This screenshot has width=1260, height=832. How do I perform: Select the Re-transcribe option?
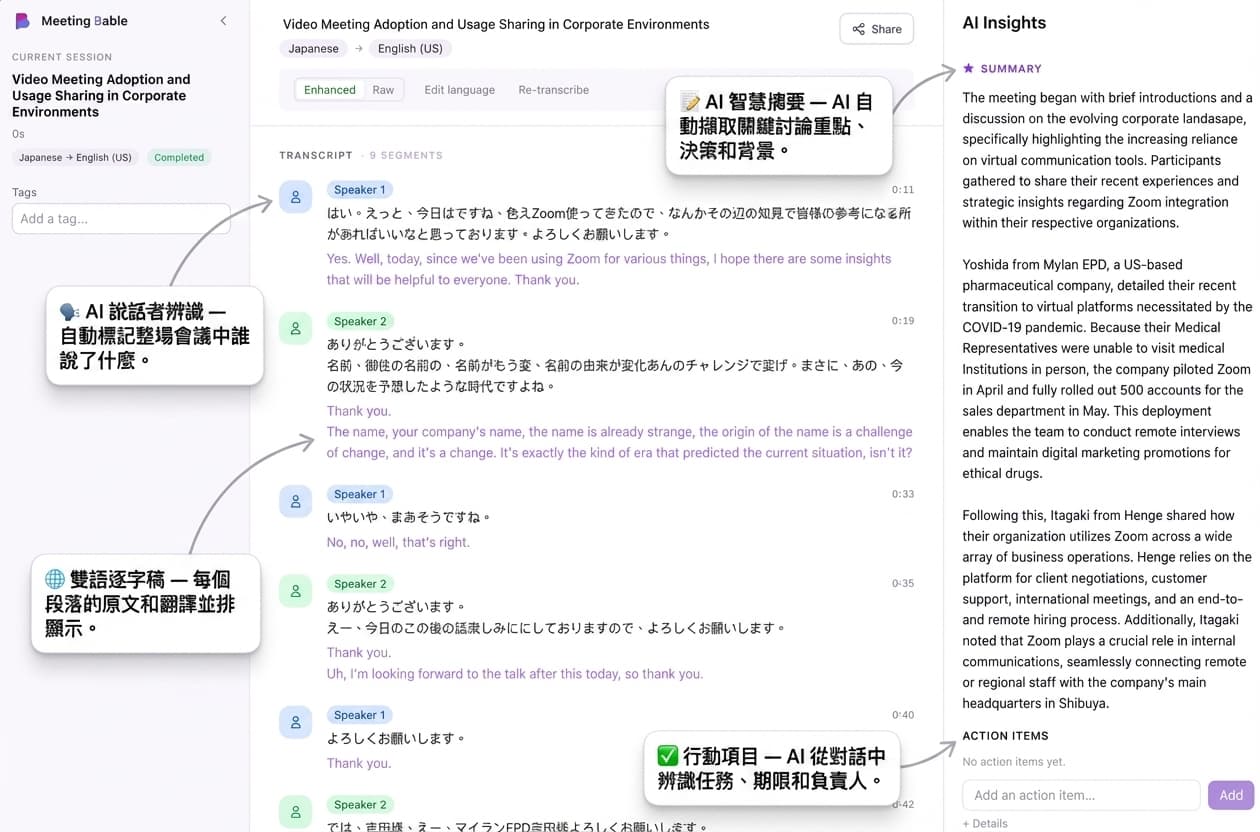pyautogui.click(x=553, y=89)
